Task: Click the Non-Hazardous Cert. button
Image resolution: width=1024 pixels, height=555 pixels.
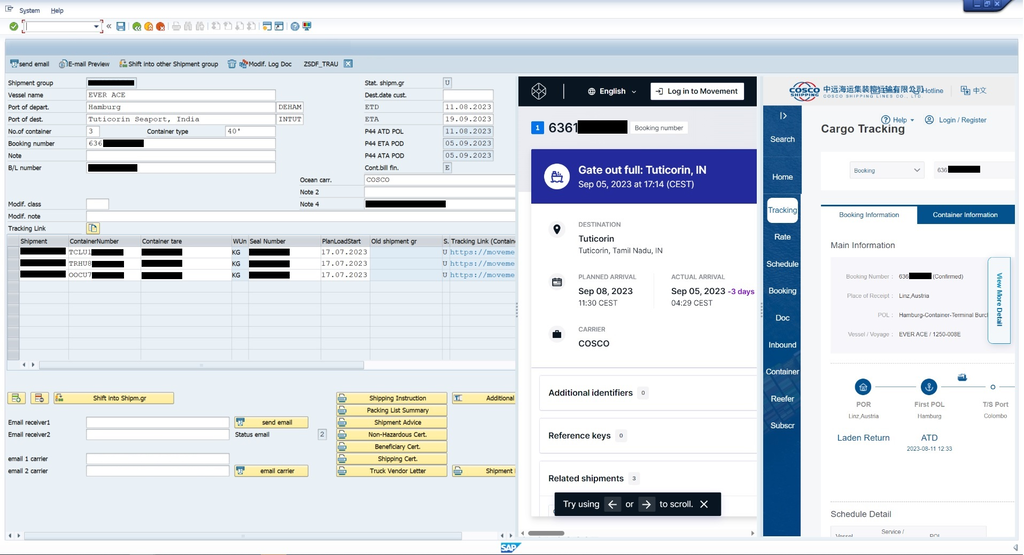Action: pyautogui.click(x=391, y=434)
